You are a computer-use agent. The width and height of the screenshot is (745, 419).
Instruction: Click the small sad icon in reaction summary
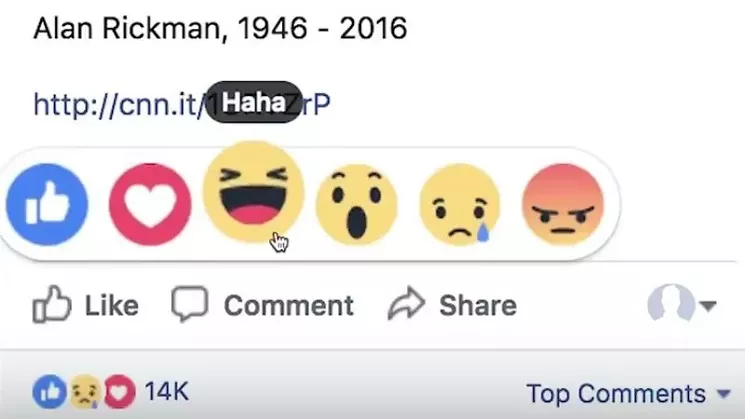[85, 392]
